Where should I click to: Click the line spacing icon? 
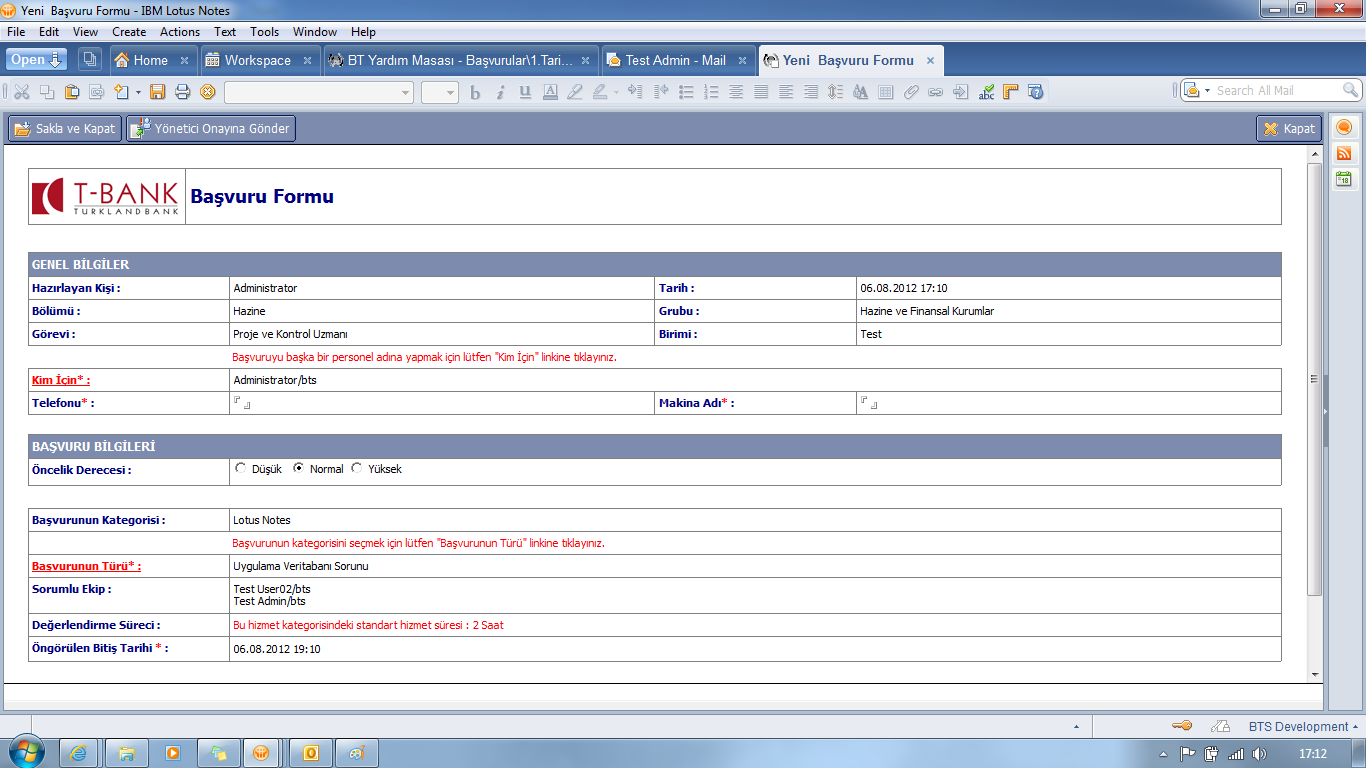835,92
